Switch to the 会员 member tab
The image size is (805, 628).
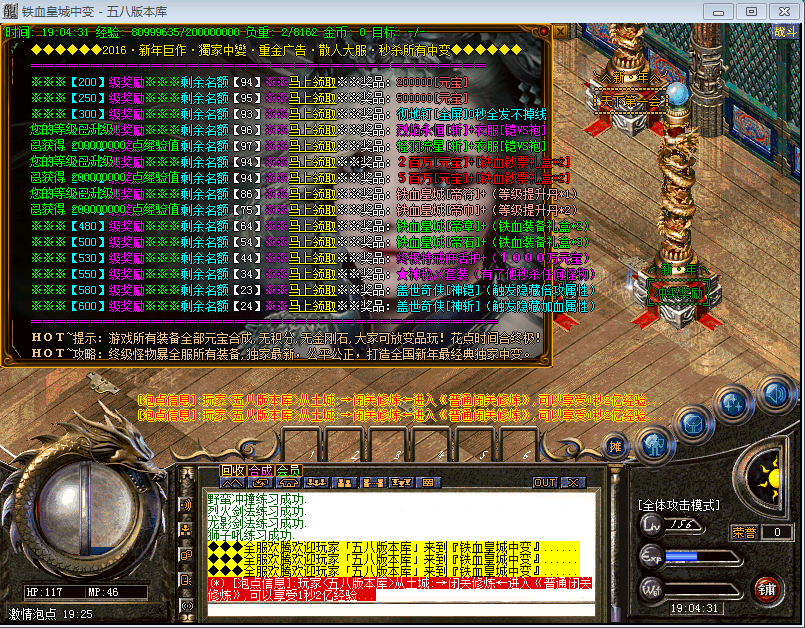pos(288,470)
